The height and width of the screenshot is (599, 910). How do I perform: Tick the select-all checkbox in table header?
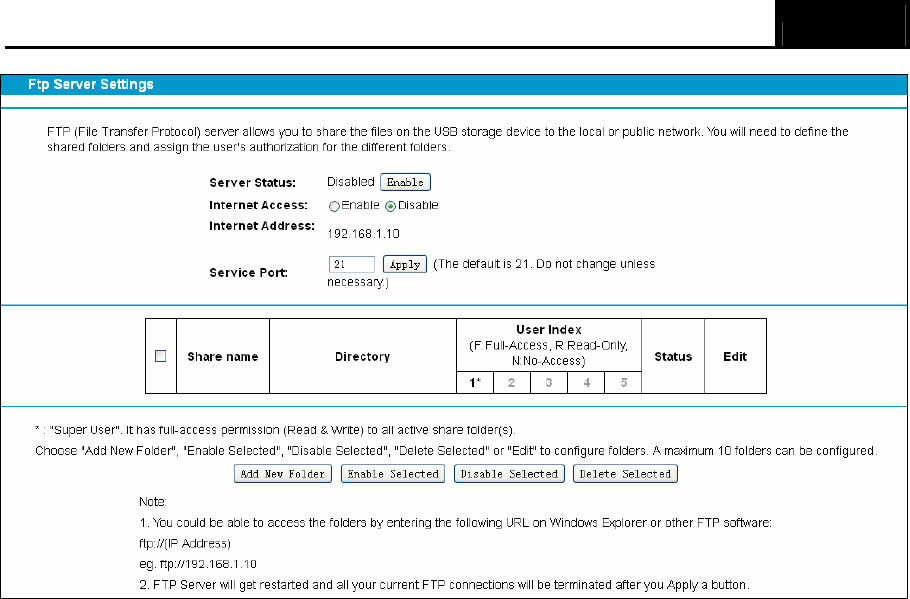161,356
